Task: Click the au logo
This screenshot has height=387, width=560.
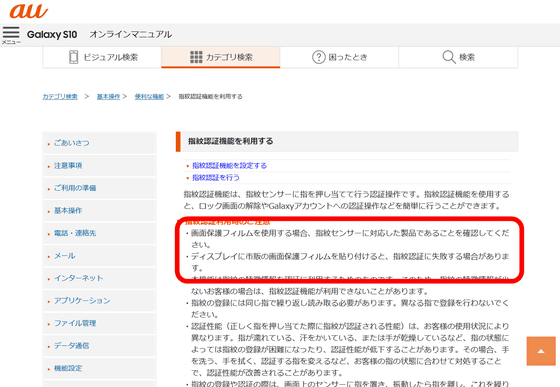Action: (29, 11)
